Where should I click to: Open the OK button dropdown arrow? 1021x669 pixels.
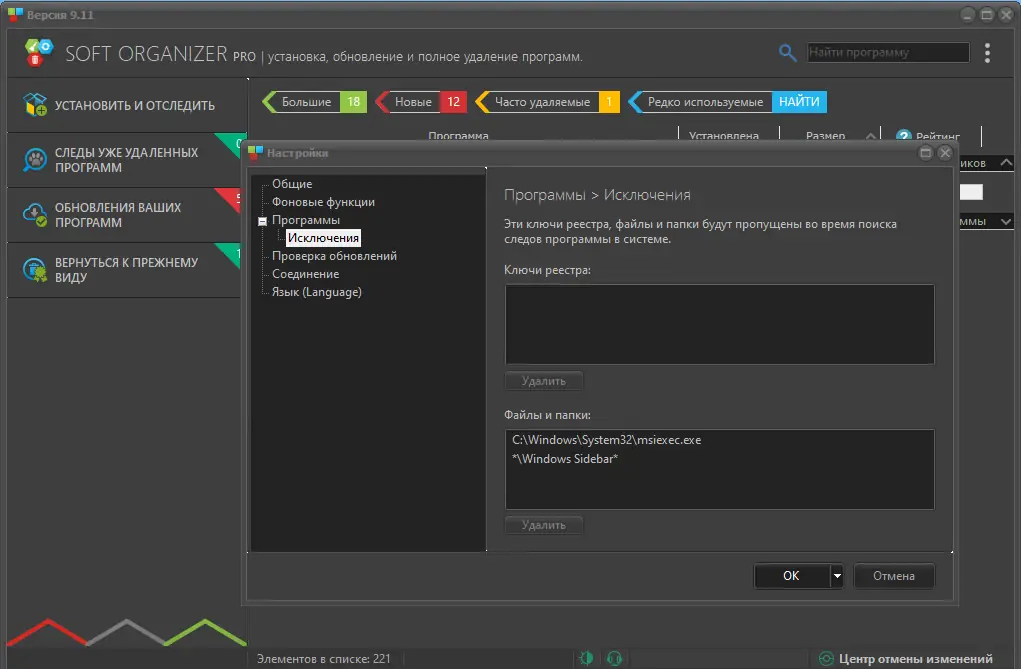[x=837, y=576]
